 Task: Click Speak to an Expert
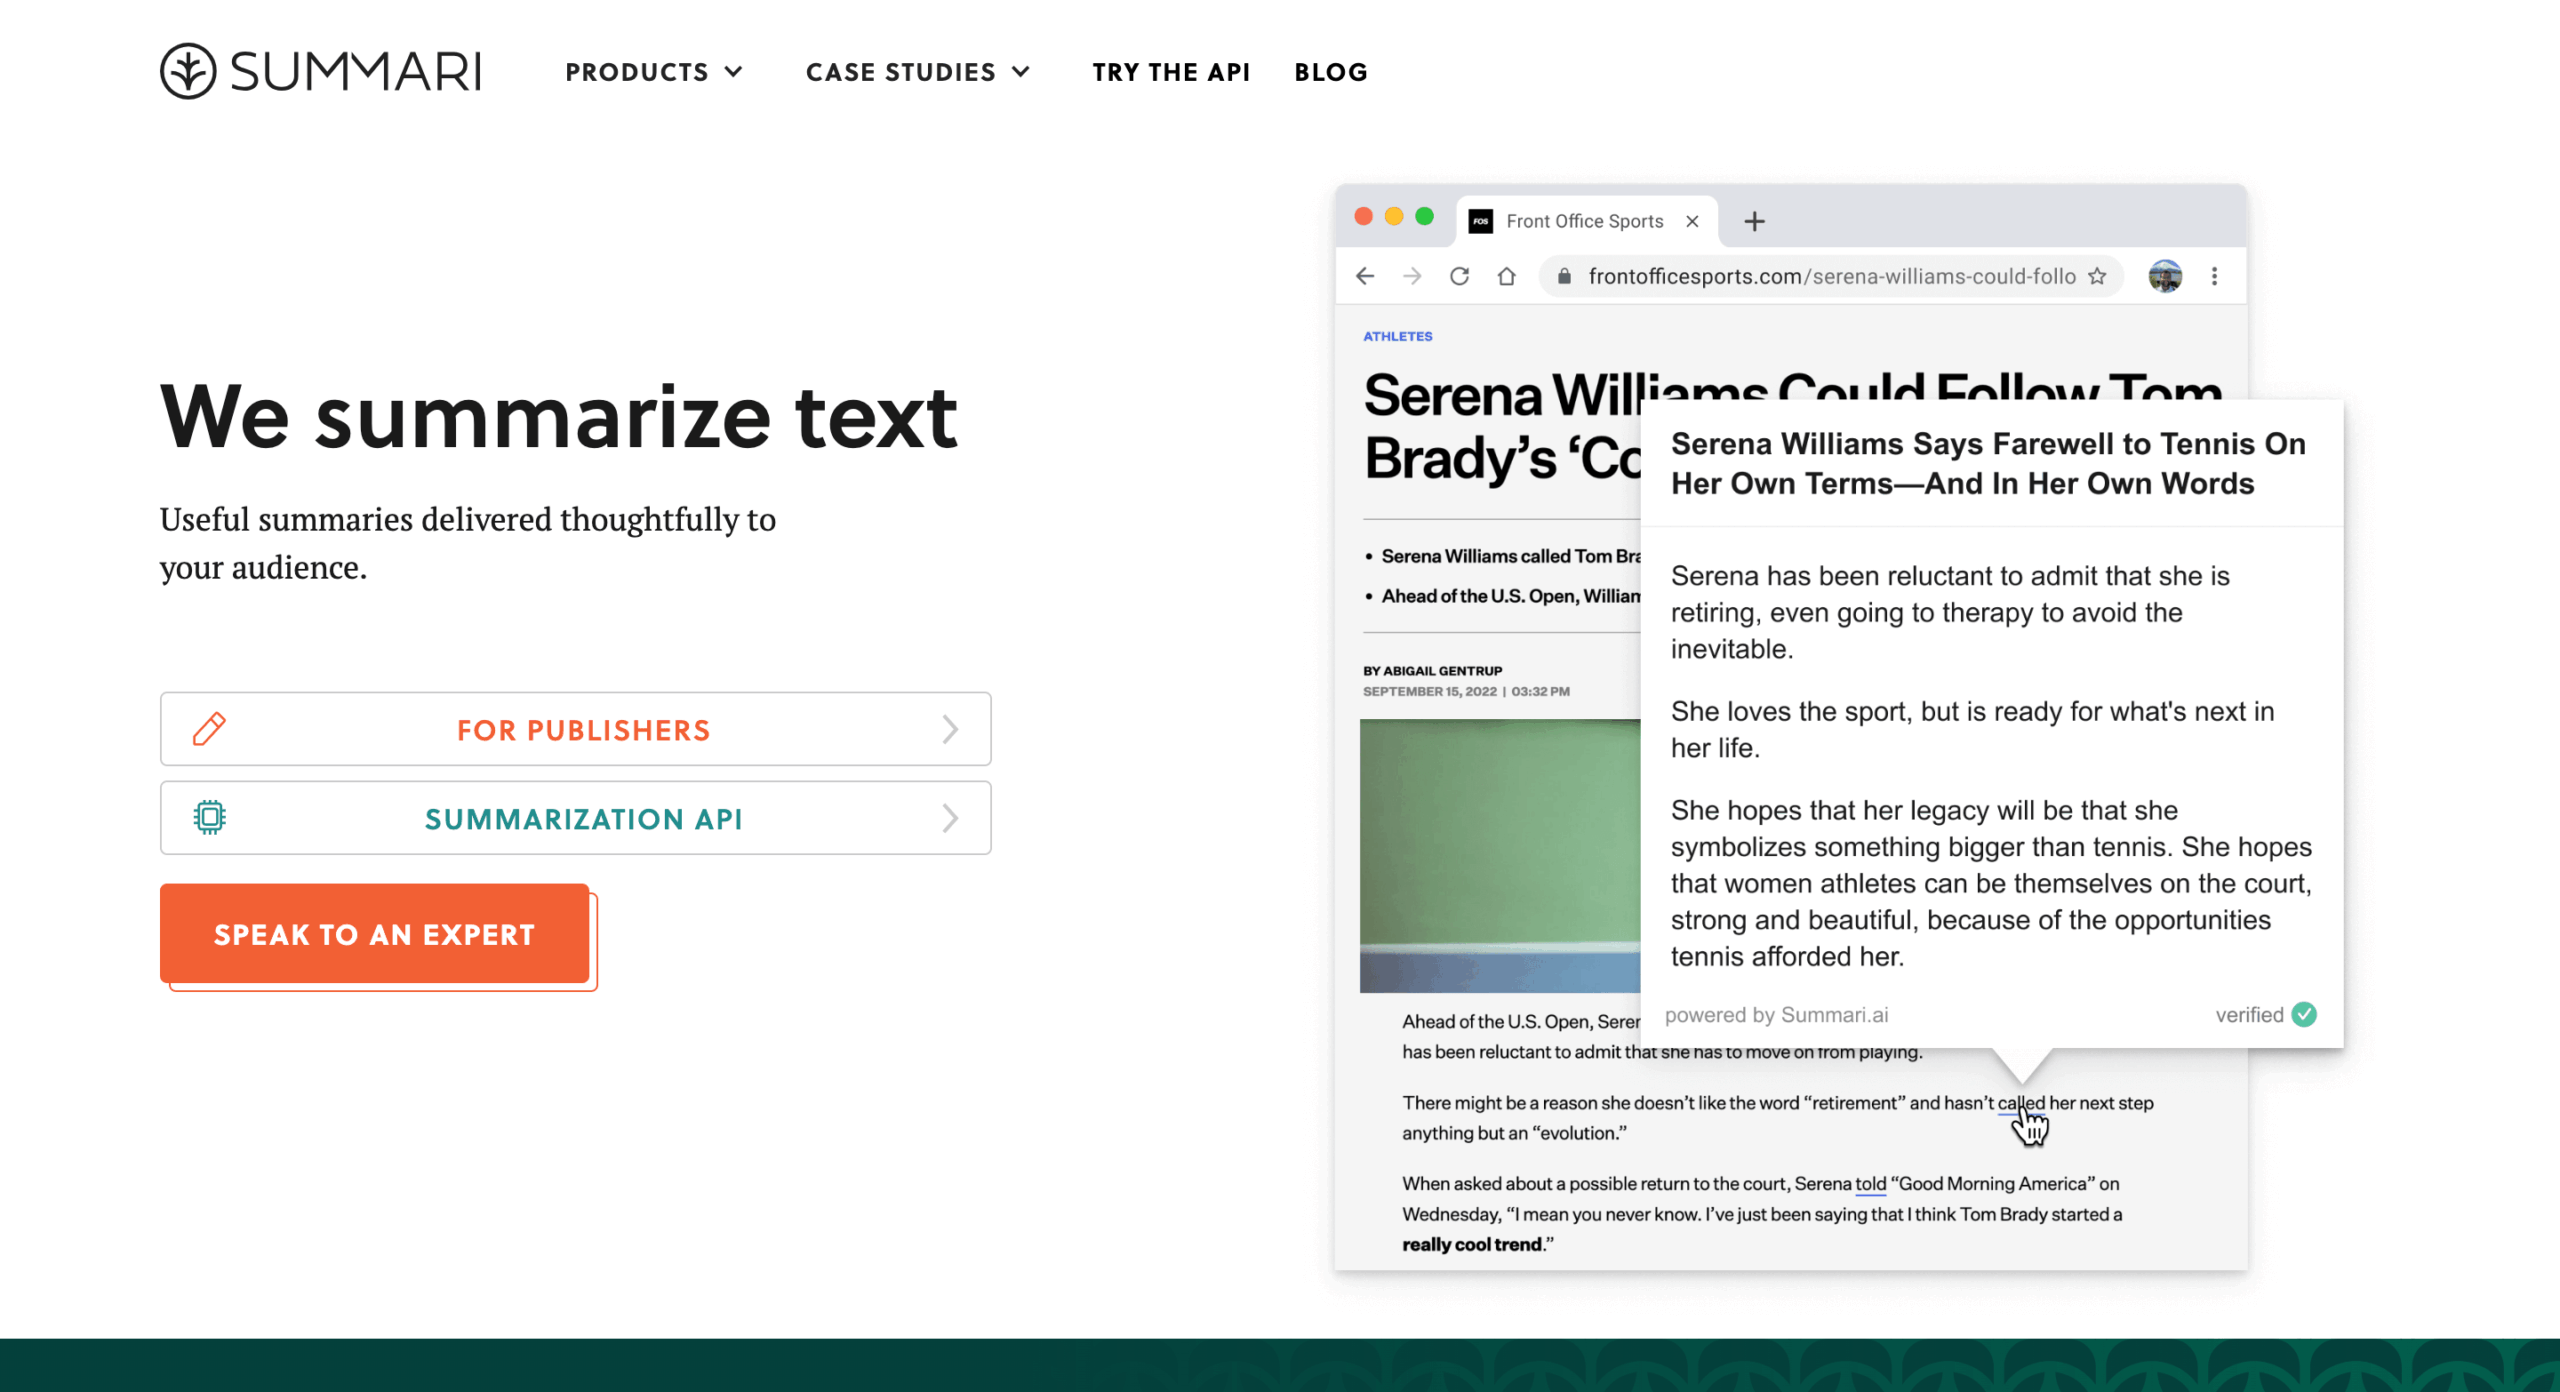point(375,934)
